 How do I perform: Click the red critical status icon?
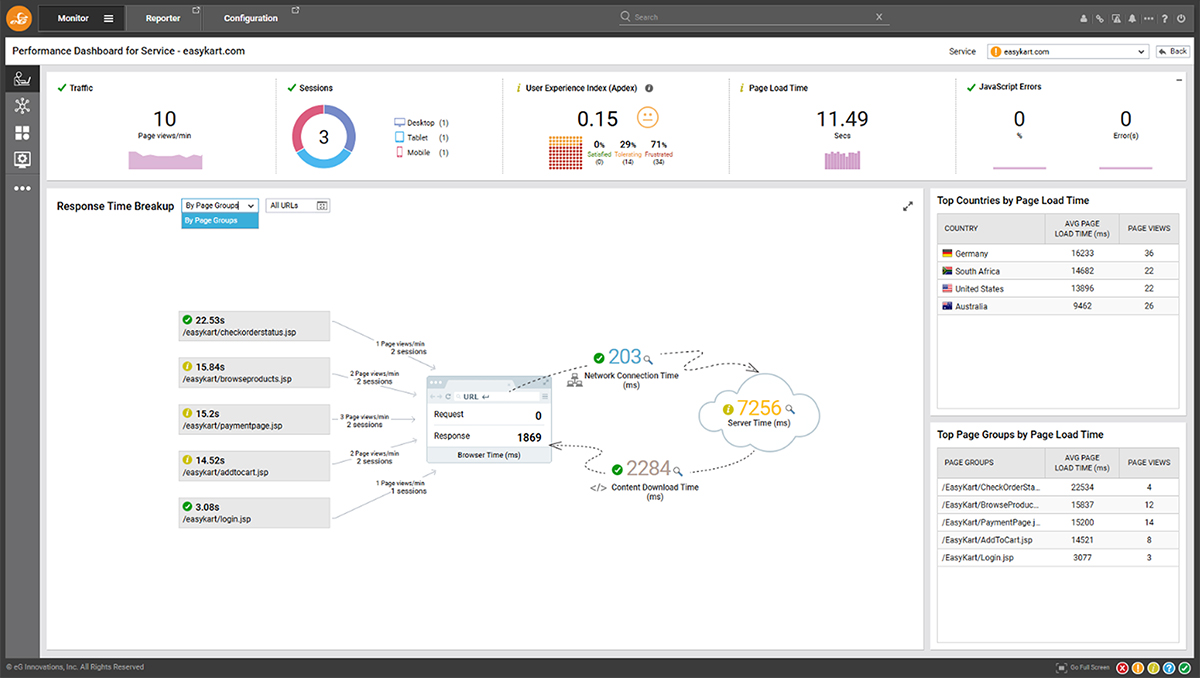click(1122, 667)
